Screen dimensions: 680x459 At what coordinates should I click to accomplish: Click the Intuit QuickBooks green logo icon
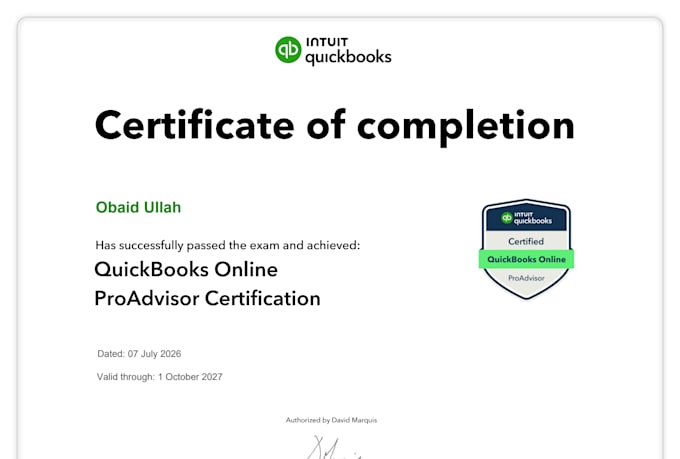click(x=288, y=49)
